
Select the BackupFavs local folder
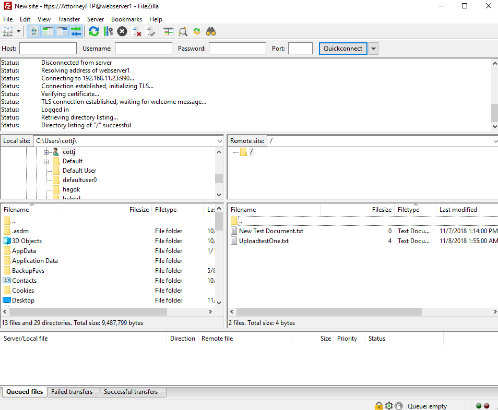click(28, 271)
